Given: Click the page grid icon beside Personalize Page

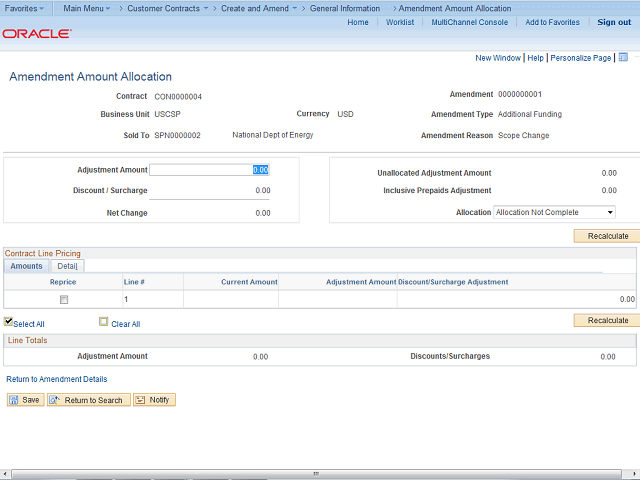Looking at the screenshot, I should click(623, 58).
